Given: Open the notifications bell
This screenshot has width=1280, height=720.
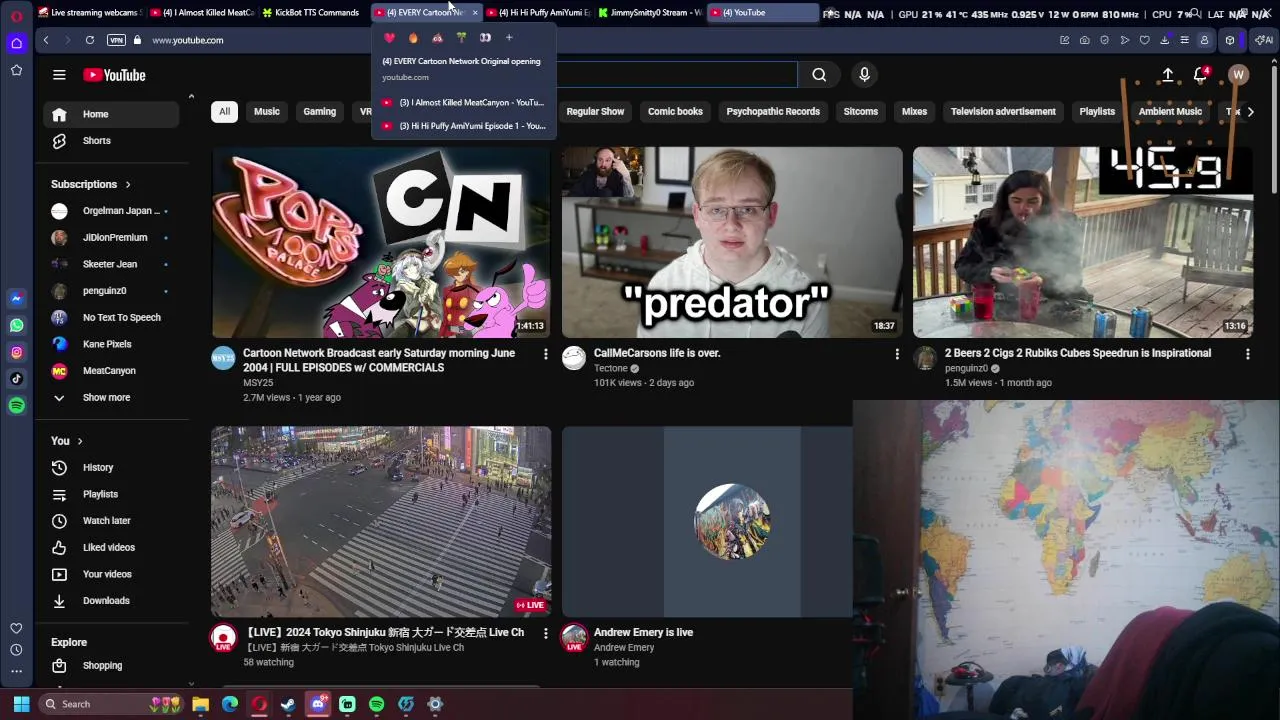Looking at the screenshot, I should click(1201, 75).
